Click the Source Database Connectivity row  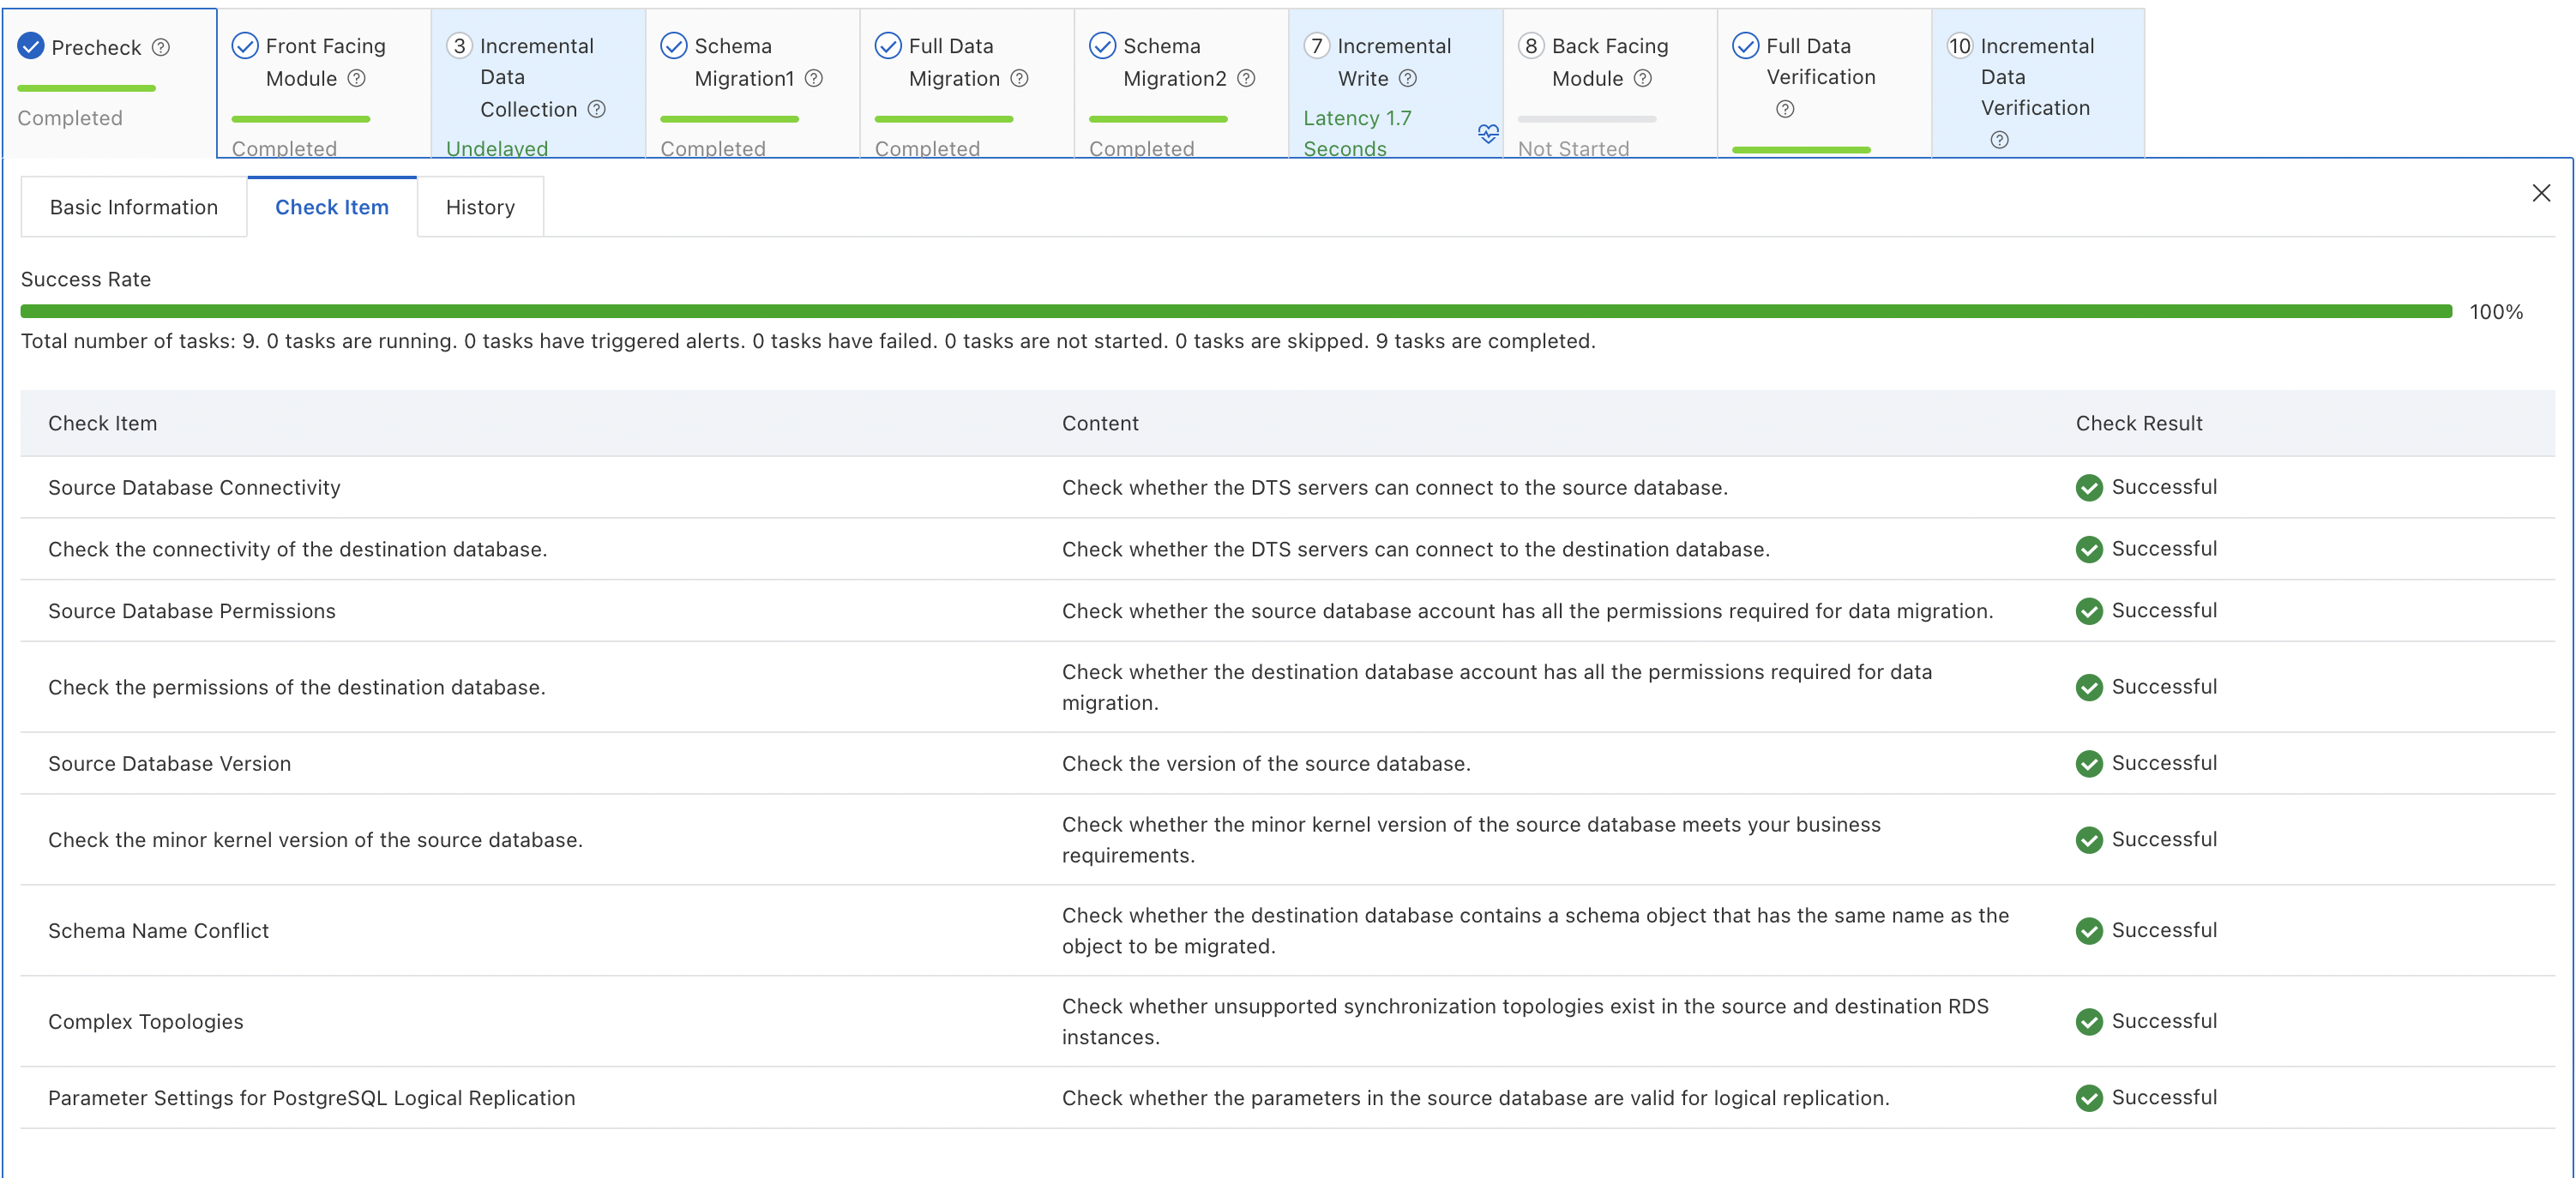click(194, 487)
